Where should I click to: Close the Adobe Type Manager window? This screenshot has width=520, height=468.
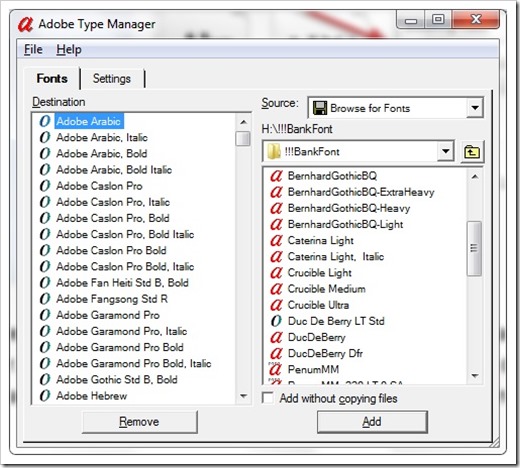coord(476,19)
